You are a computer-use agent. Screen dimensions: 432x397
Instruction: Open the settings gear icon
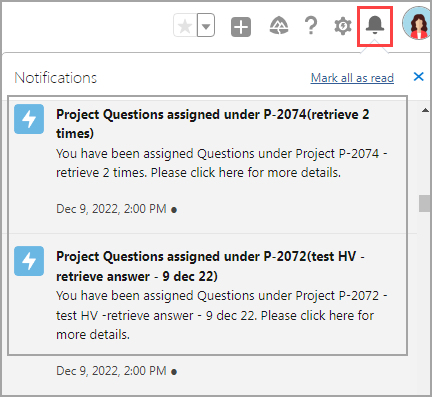(x=343, y=26)
